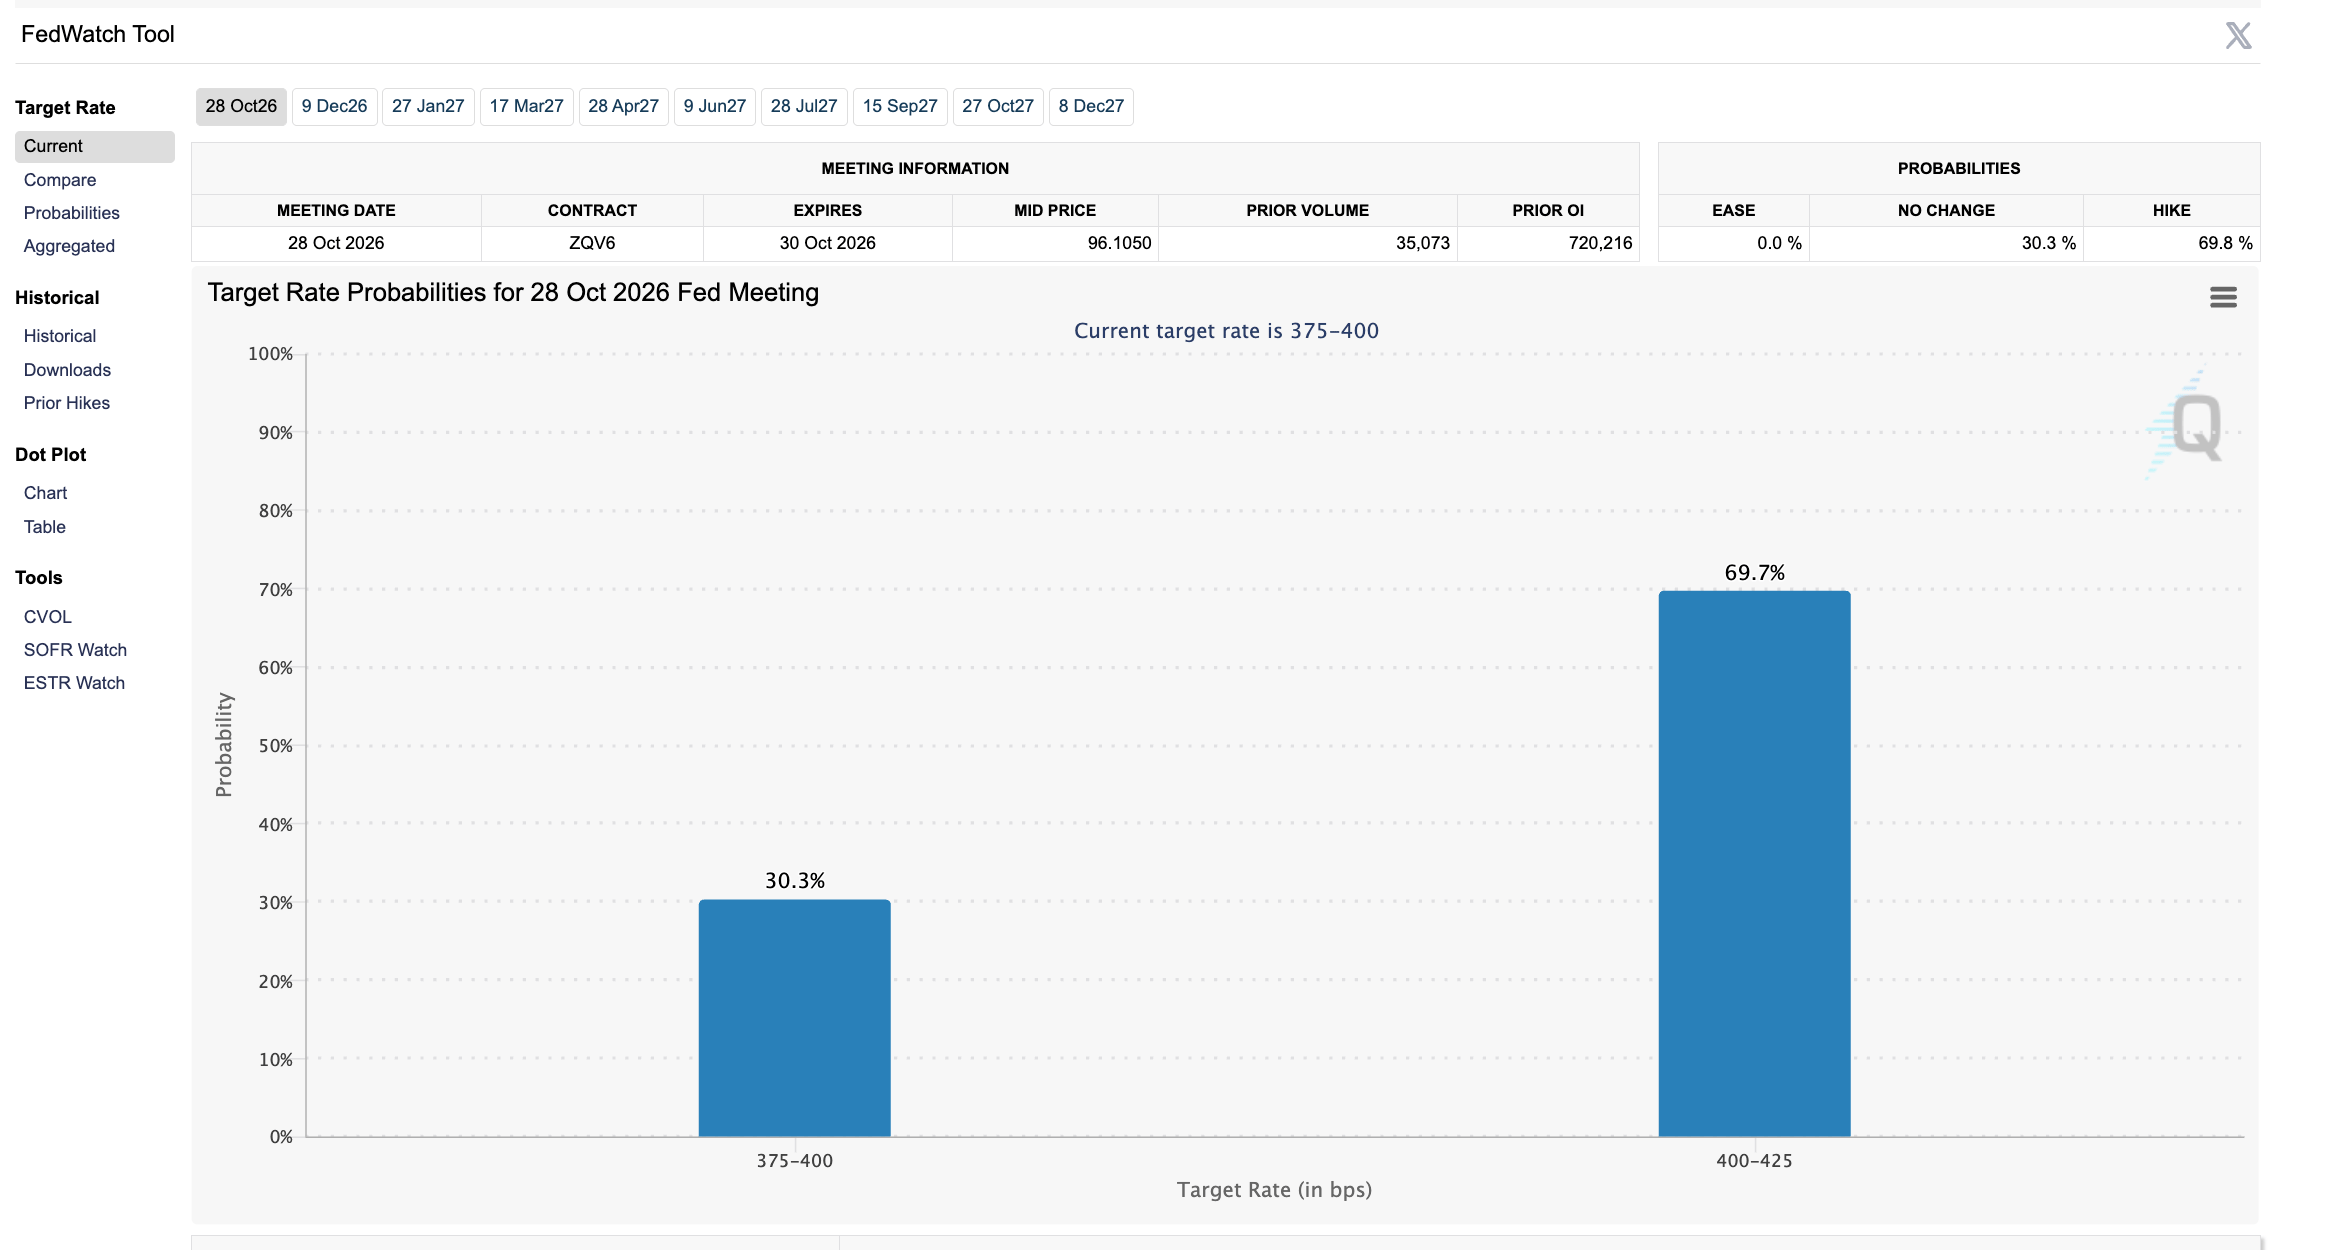Choose the 28 Apr27 meeting tab
The height and width of the screenshot is (1250, 2340).
click(x=623, y=106)
